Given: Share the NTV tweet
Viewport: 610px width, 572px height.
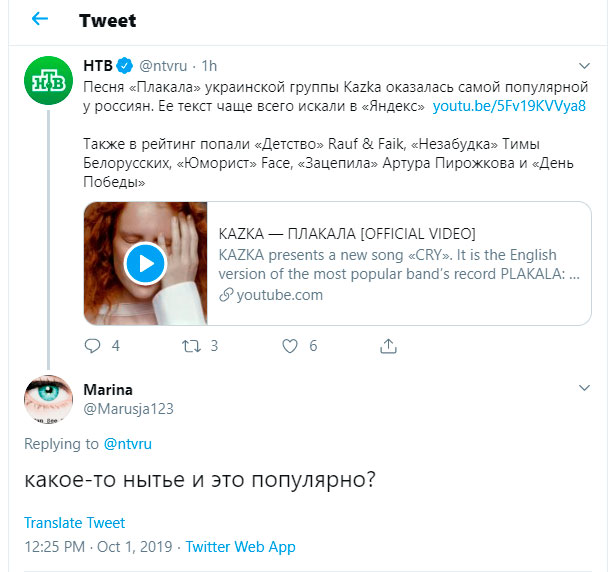Looking at the screenshot, I should pyautogui.click(x=388, y=346).
